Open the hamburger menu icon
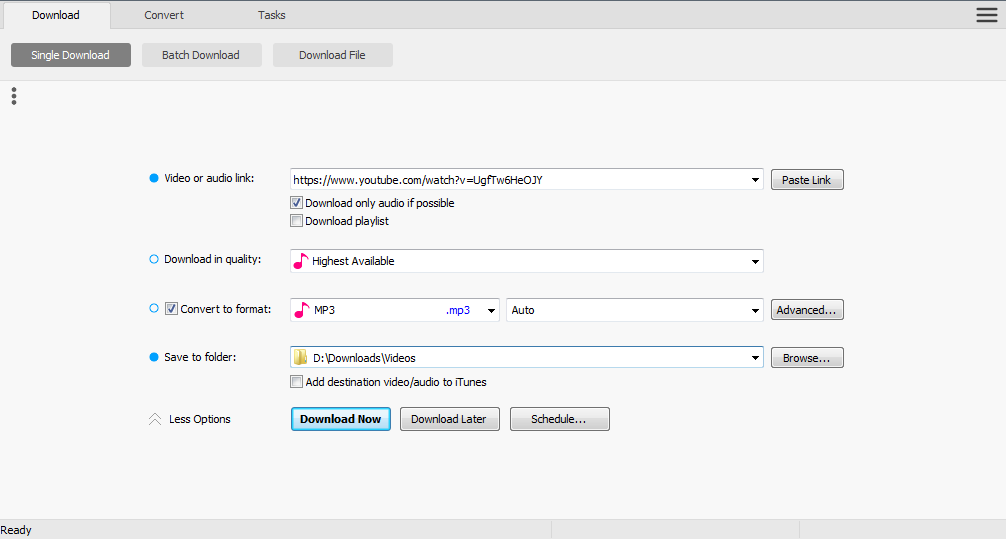The image size is (1006, 539). coord(987,15)
